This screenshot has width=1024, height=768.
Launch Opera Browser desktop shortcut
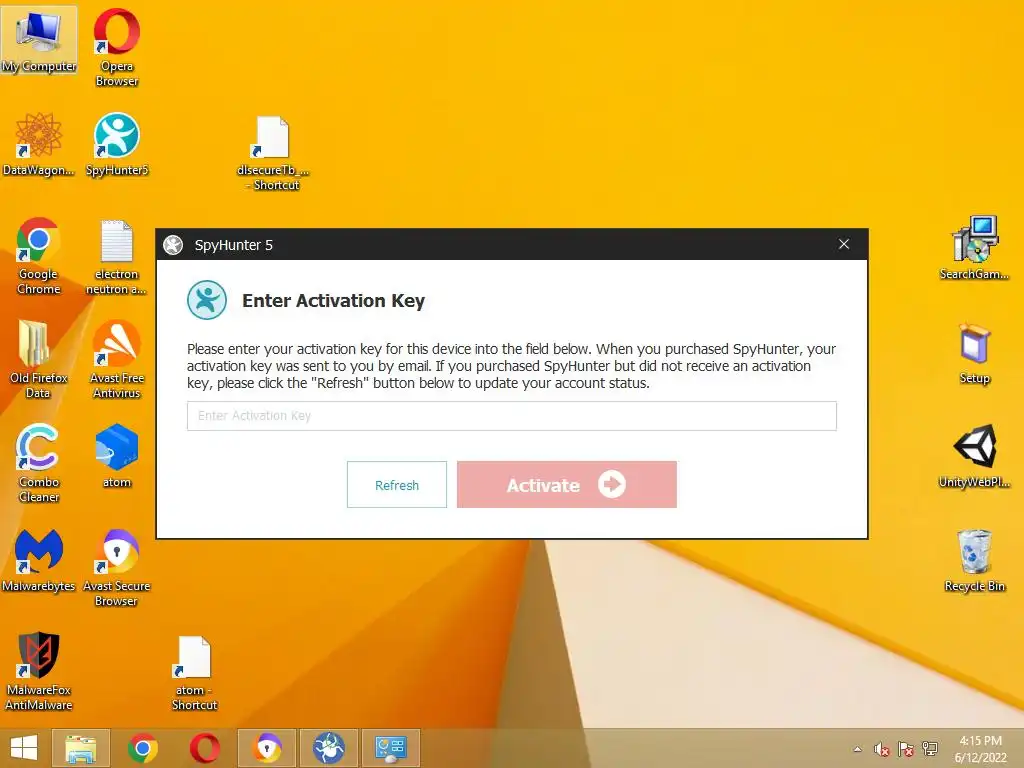[x=116, y=47]
